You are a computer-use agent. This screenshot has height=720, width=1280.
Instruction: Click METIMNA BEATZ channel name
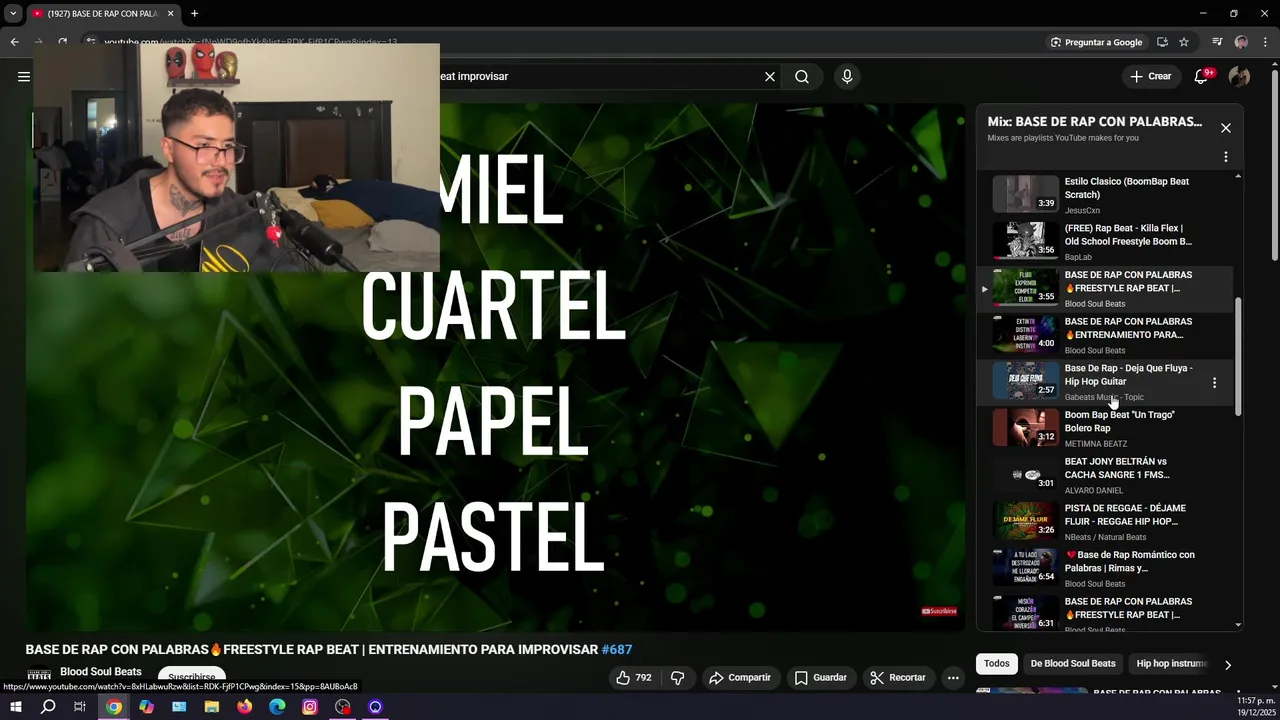[x=1095, y=444]
